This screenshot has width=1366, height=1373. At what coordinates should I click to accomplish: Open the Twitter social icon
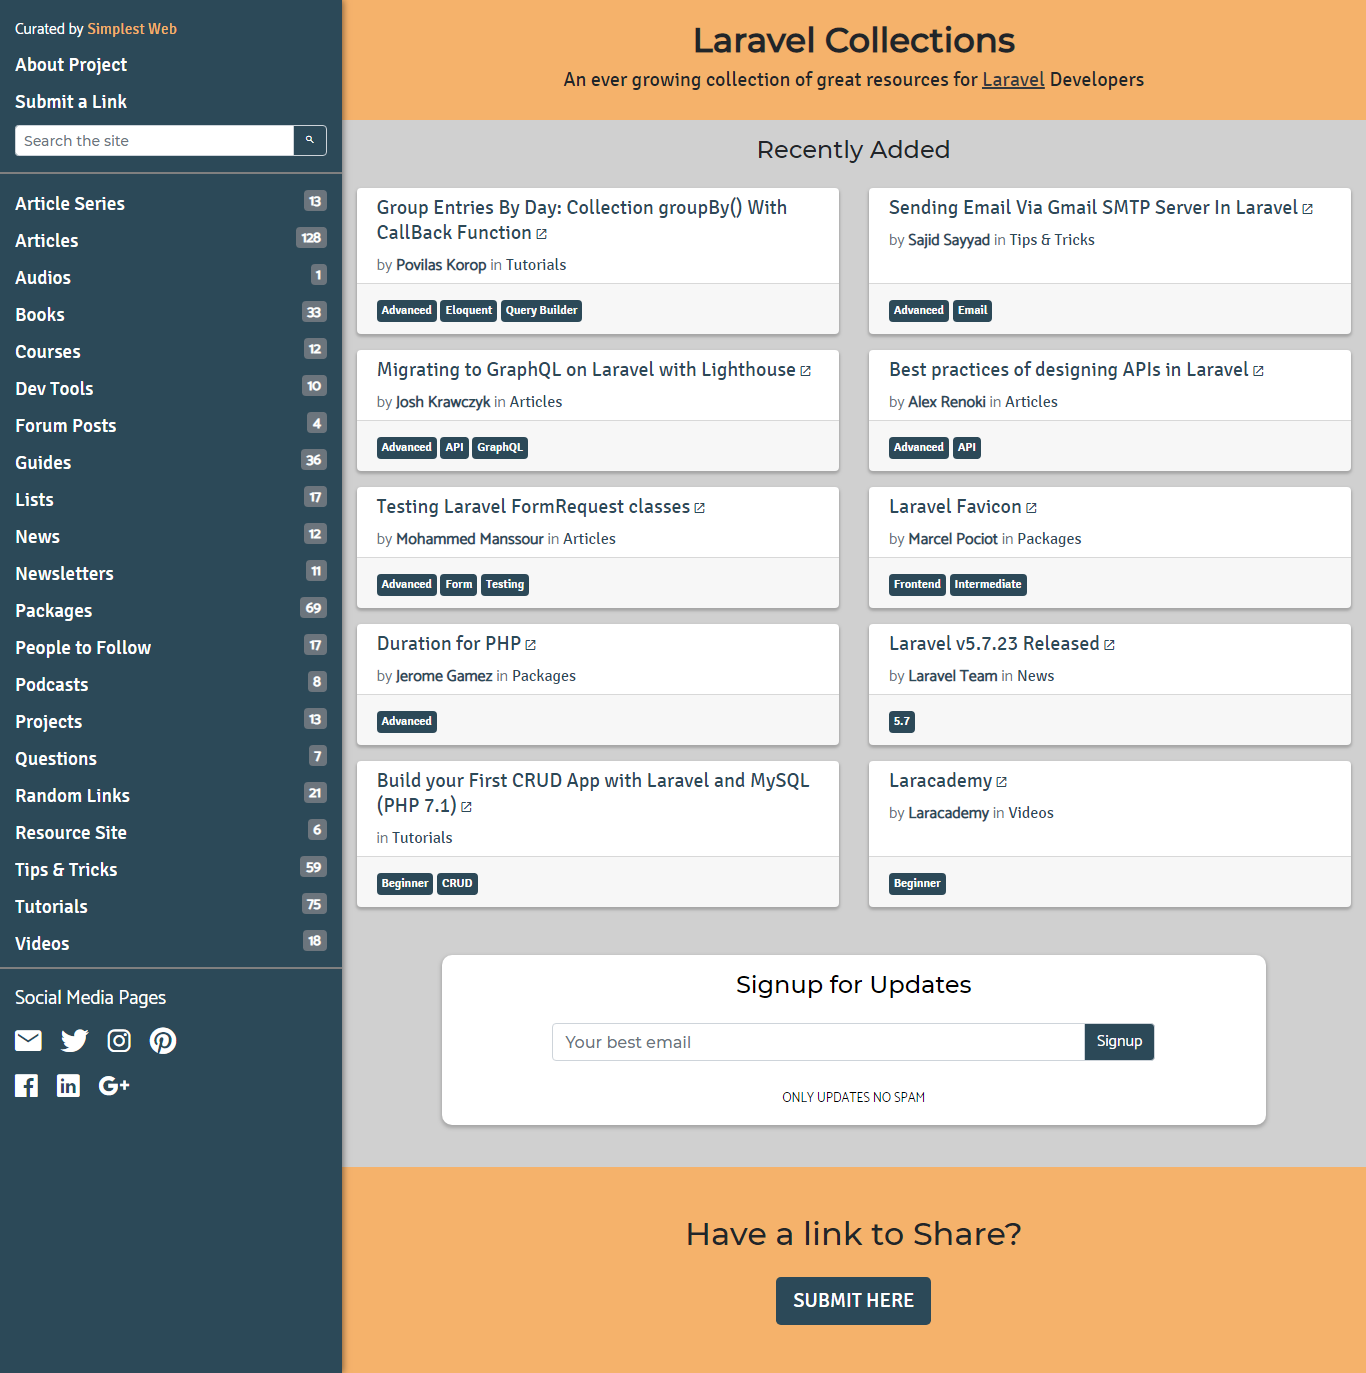coord(73,1040)
